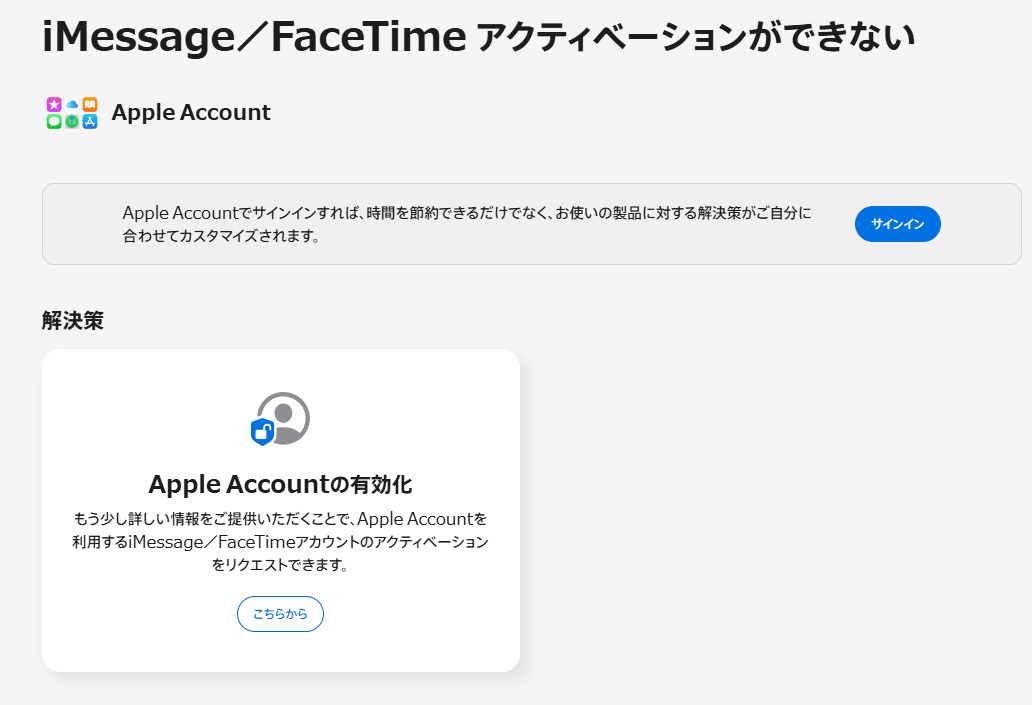Click the blue App Store icon
The height and width of the screenshot is (705, 1032).
[x=90, y=121]
